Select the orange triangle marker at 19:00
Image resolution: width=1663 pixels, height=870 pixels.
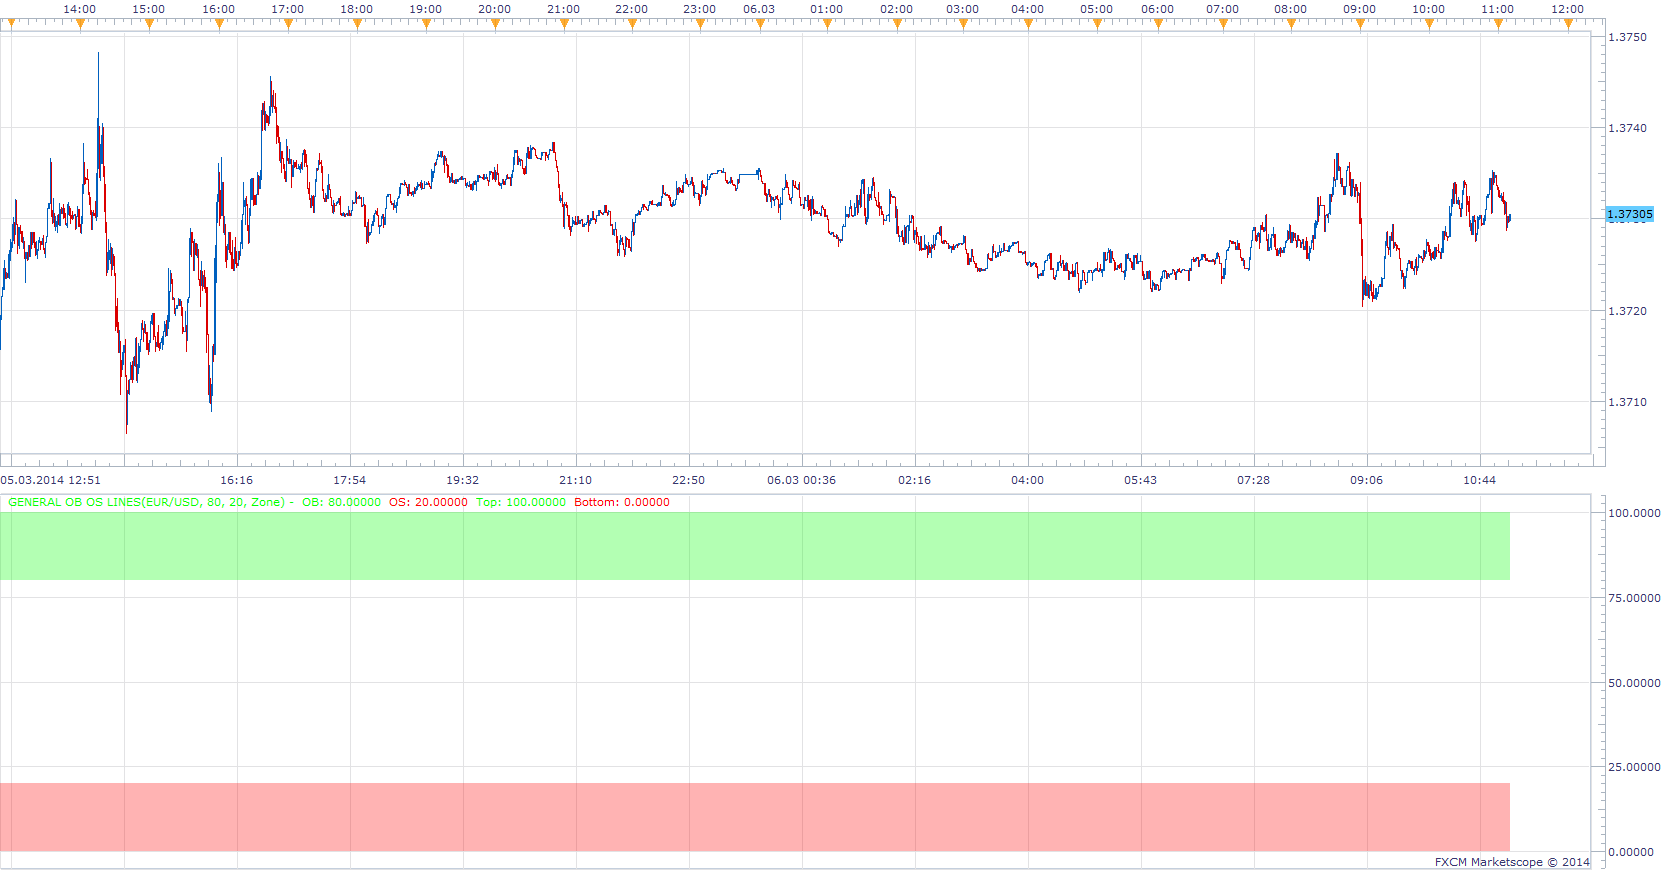coord(426,25)
